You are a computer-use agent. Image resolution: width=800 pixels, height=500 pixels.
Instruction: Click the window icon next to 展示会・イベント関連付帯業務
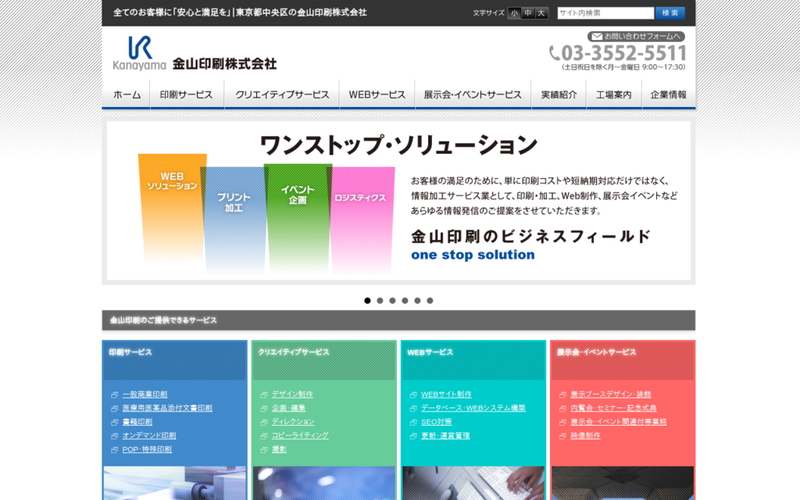point(563,422)
